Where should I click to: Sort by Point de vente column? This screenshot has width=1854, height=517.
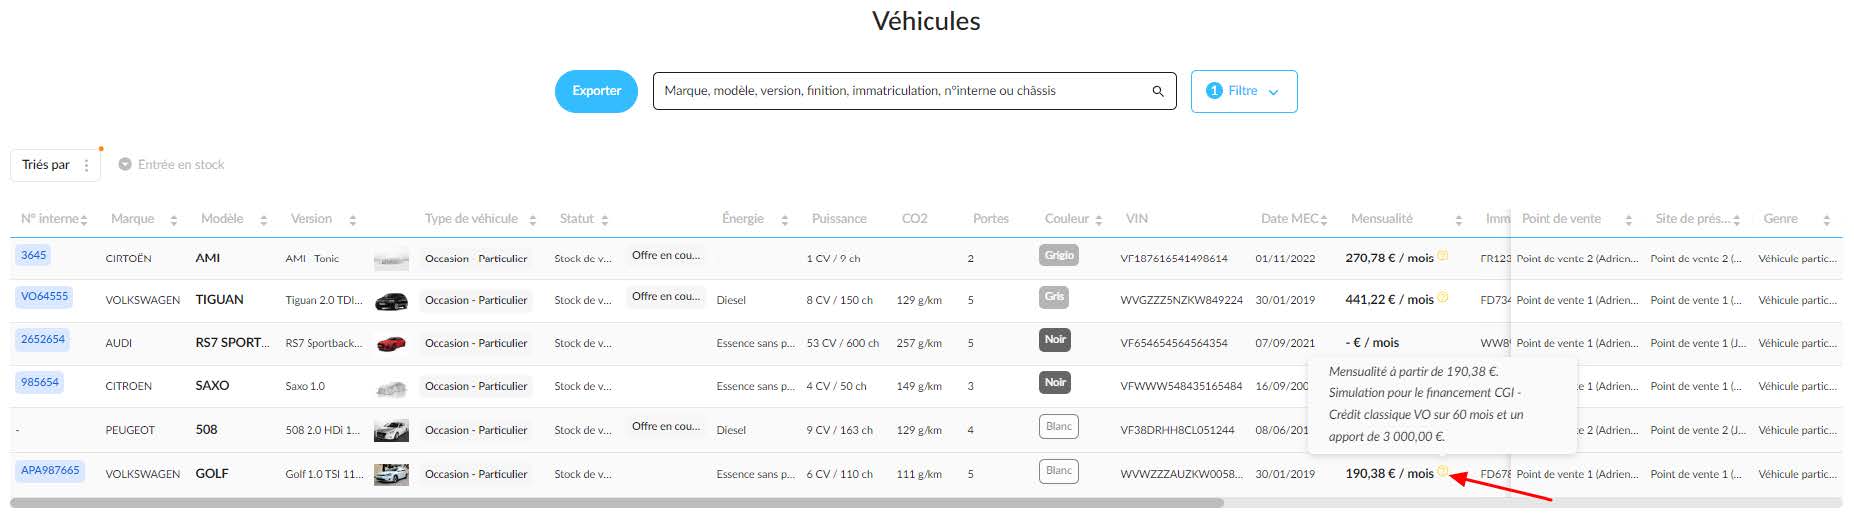coord(1629,220)
